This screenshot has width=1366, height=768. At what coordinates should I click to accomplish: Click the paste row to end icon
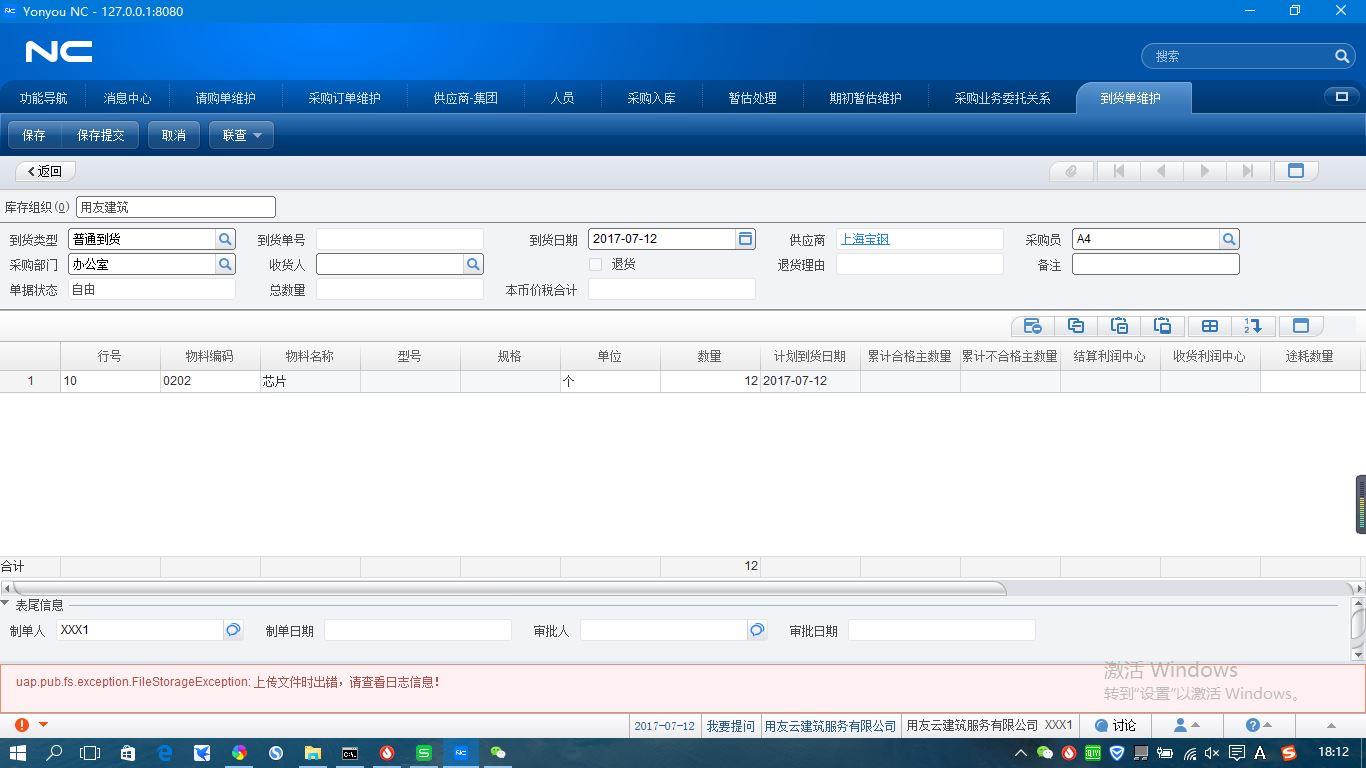tap(1162, 326)
